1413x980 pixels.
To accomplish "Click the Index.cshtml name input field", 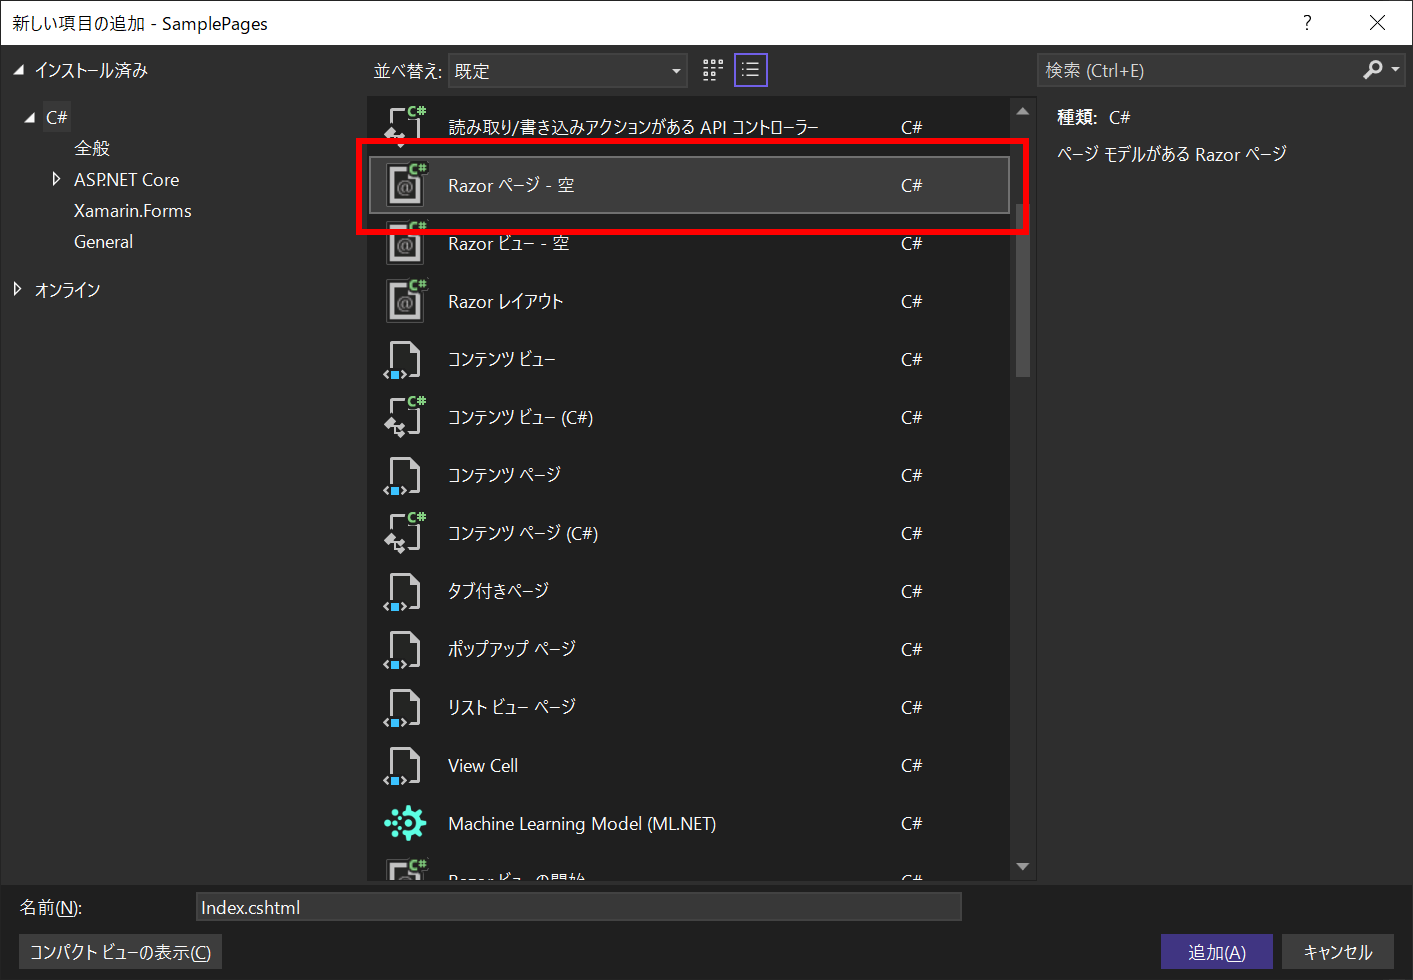I will 579,906.
